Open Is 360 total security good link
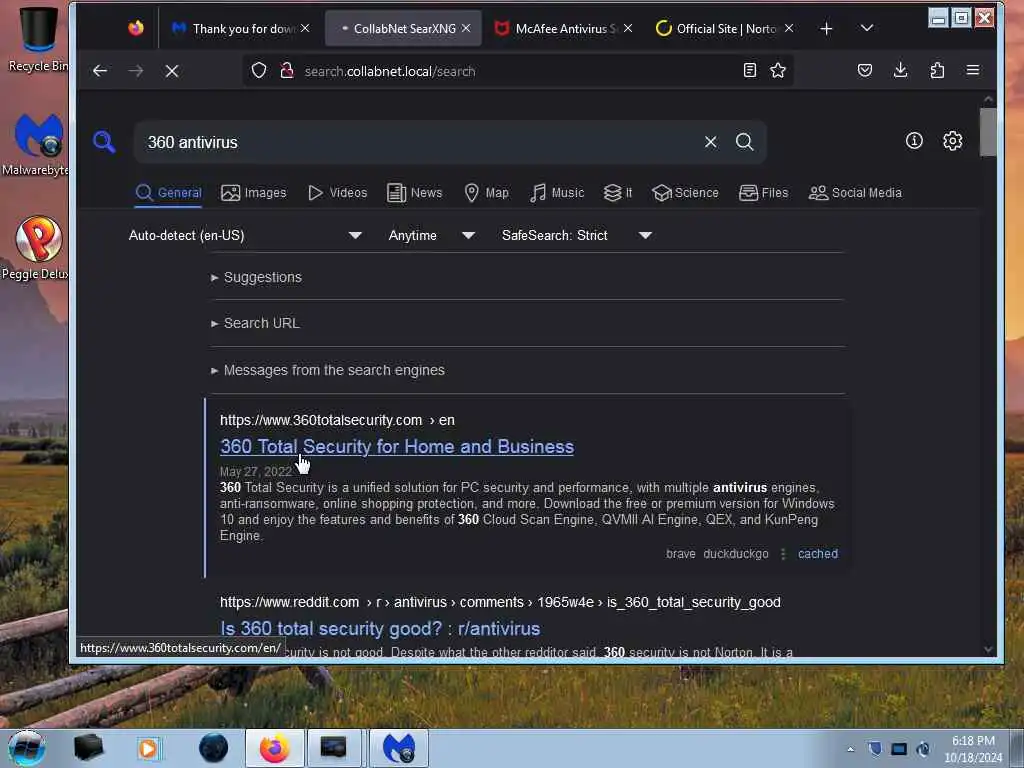This screenshot has width=1024, height=768. [x=380, y=628]
